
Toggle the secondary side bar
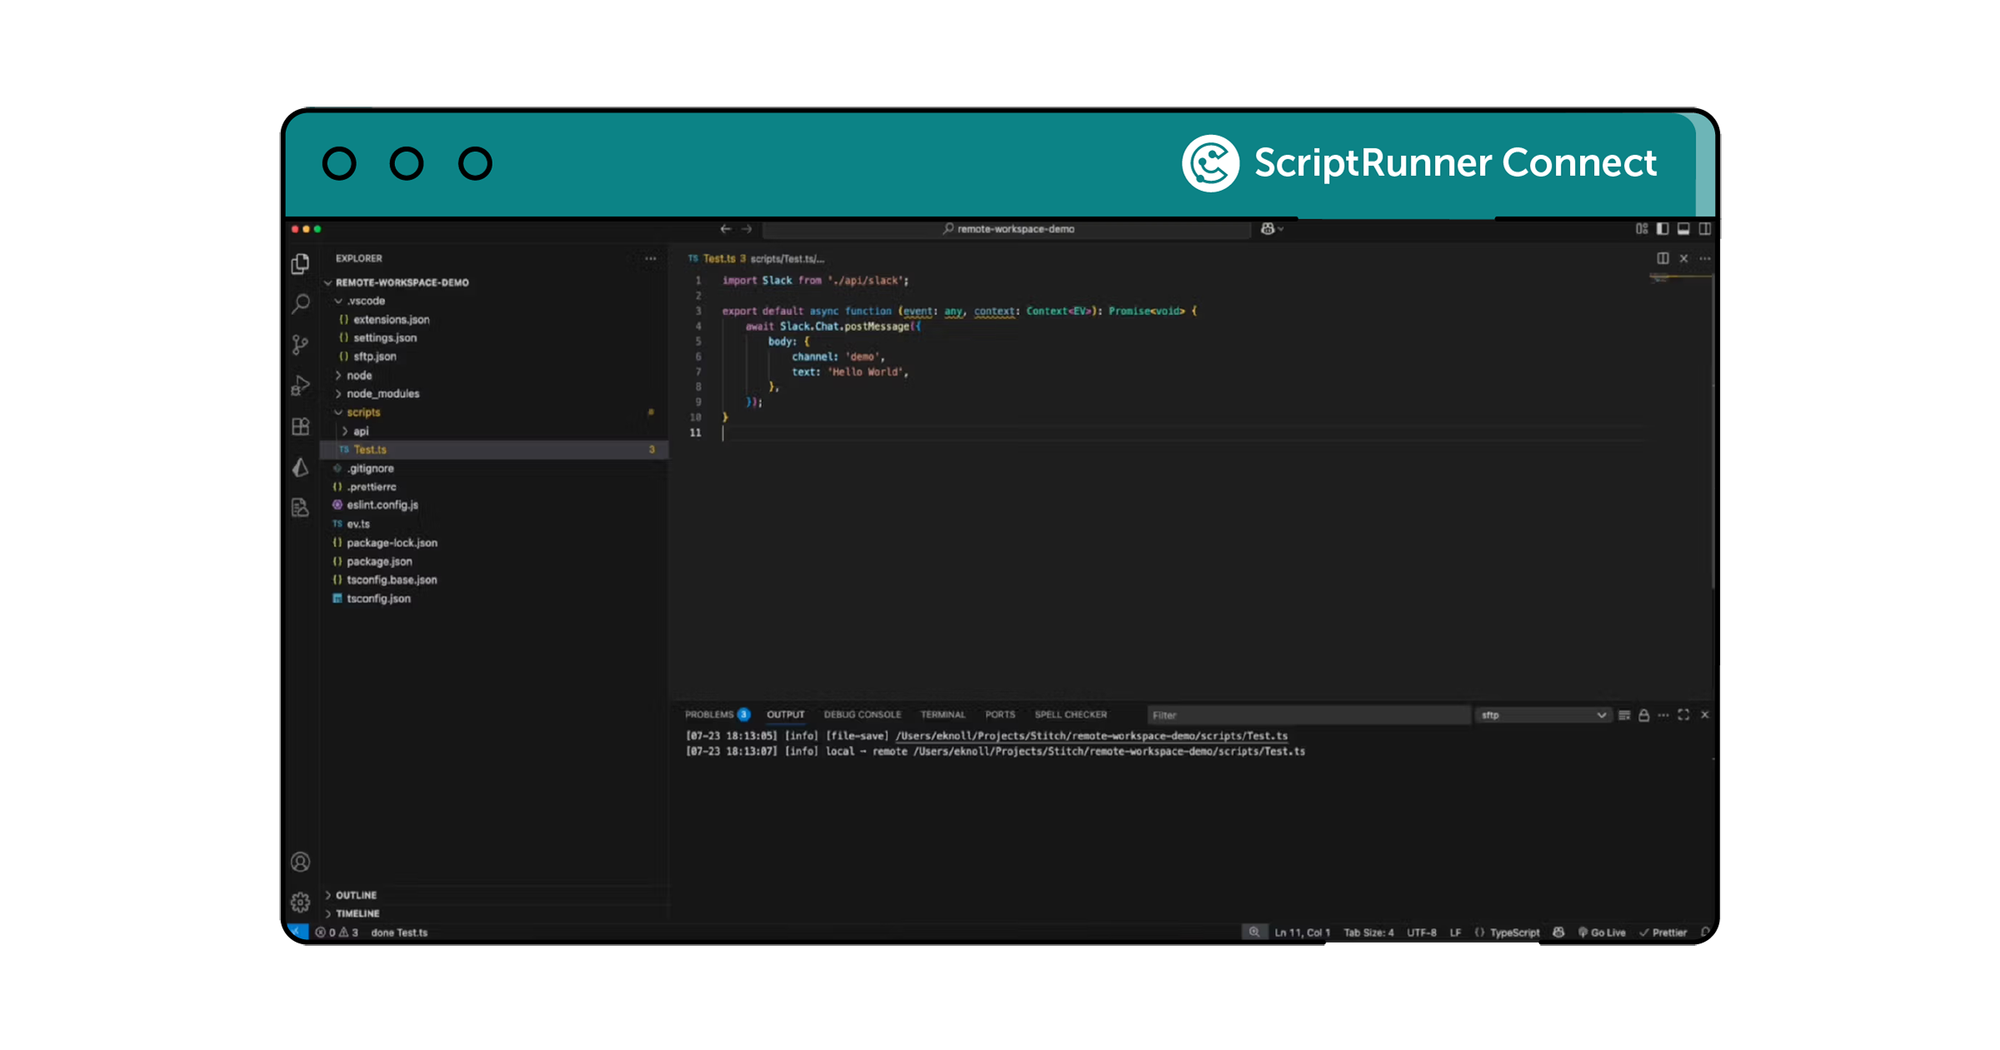point(1704,229)
